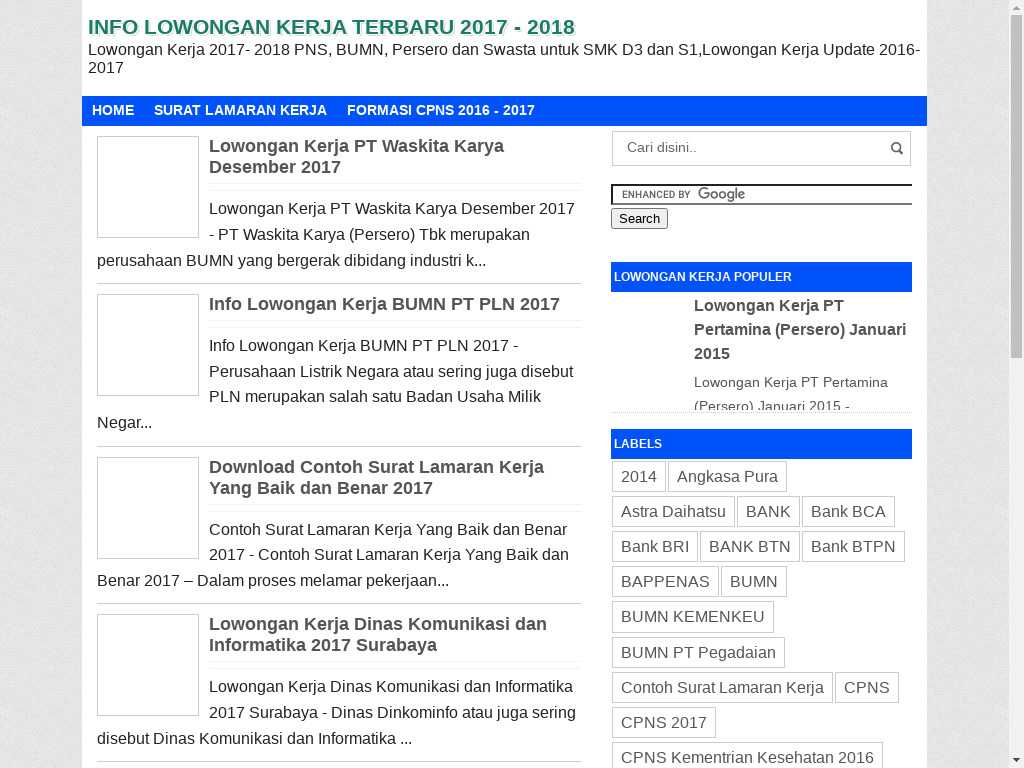Select the BANK BTN label
This screenshot has width=1024, height=768.
(750, 547)
